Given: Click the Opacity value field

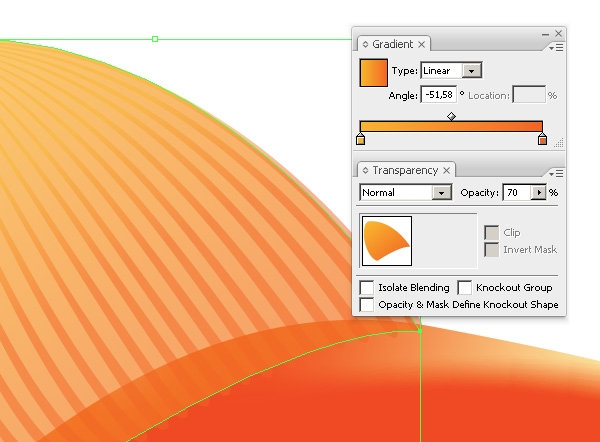Looking at the screenshot, I should pos(517,192).
